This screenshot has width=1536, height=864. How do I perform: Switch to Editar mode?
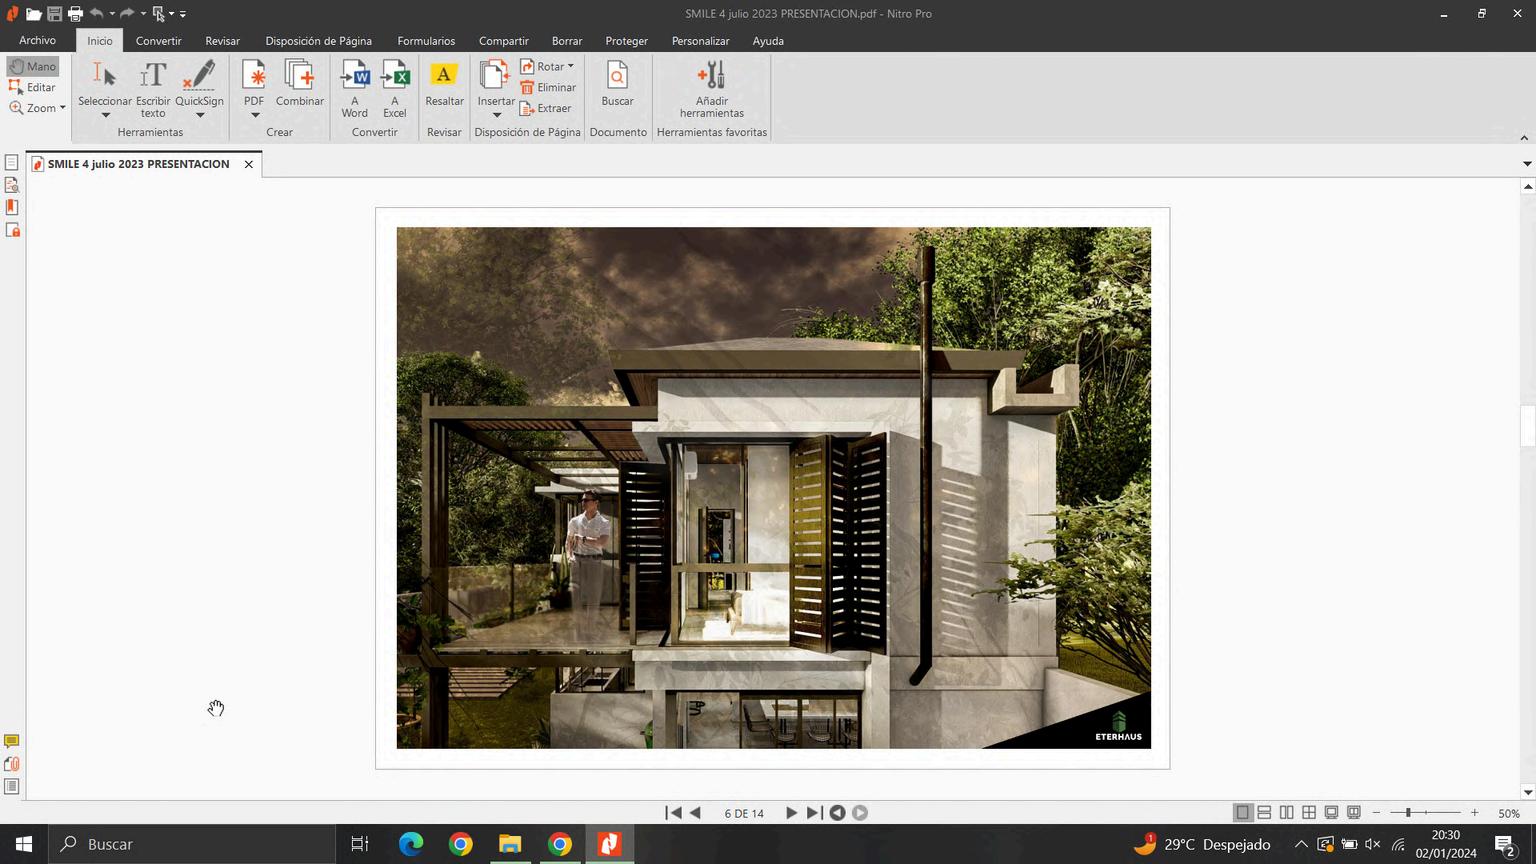(x=33, y=87)
